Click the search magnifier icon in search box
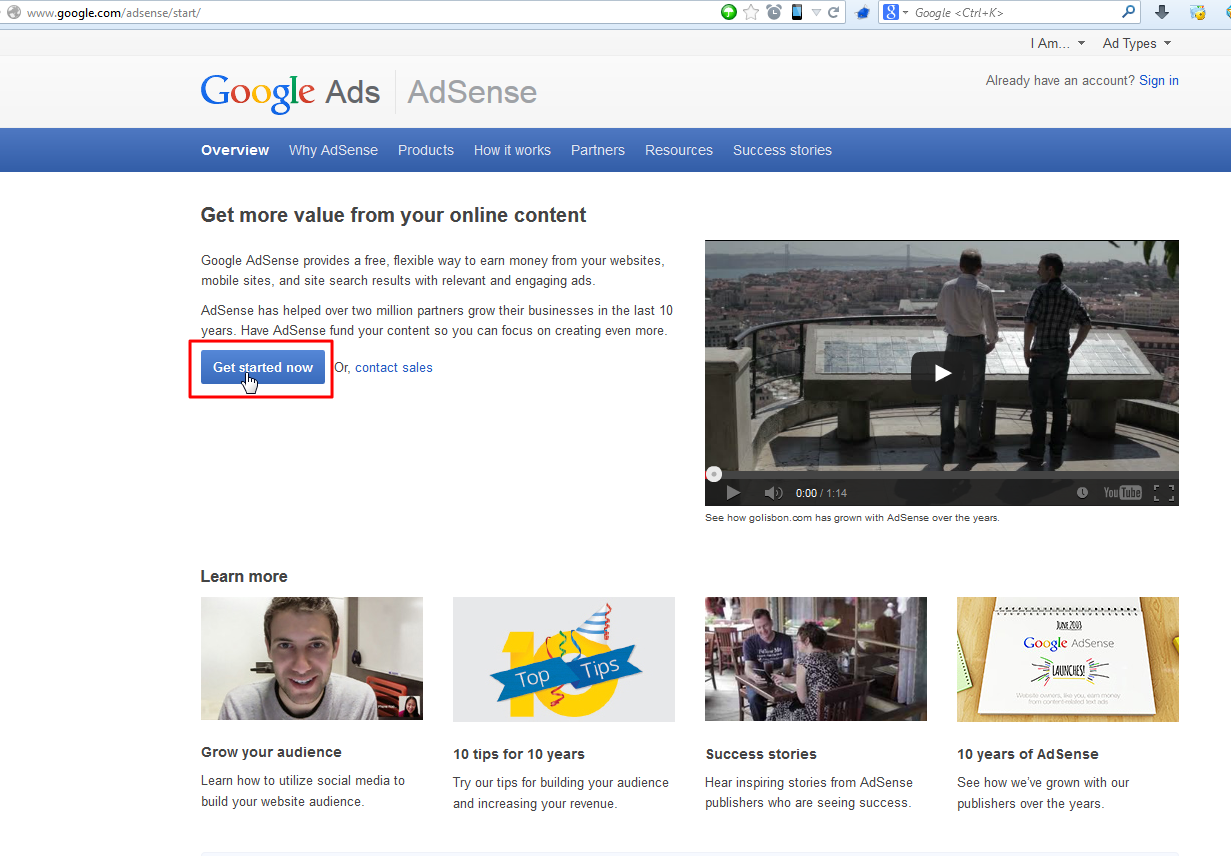 point(1129,13)
